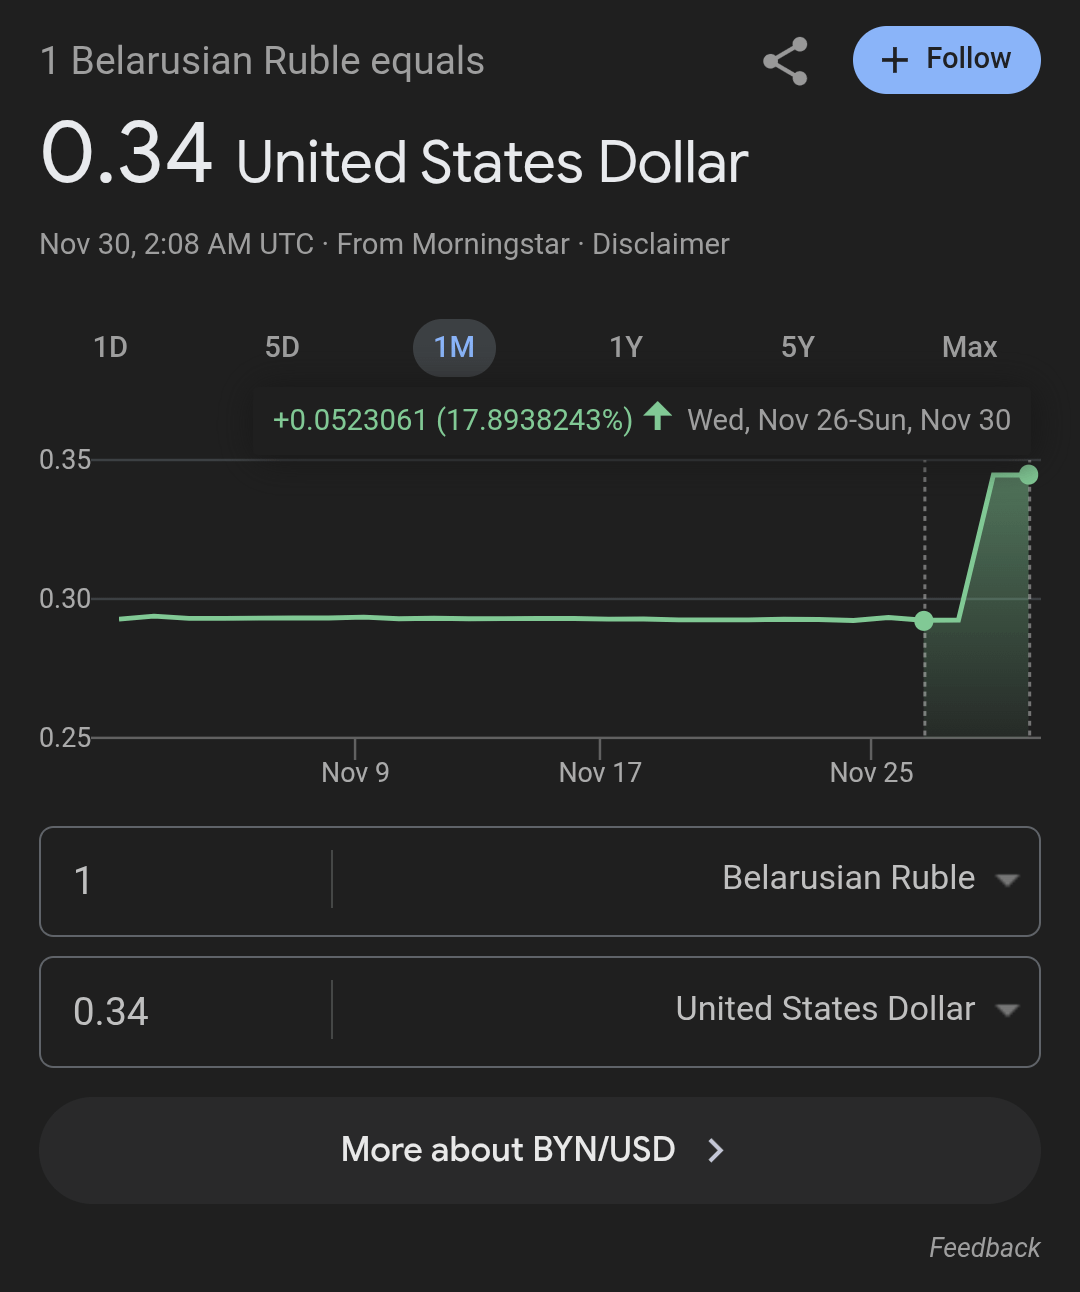Click the green up arrow in tooltip

(657, 416)
